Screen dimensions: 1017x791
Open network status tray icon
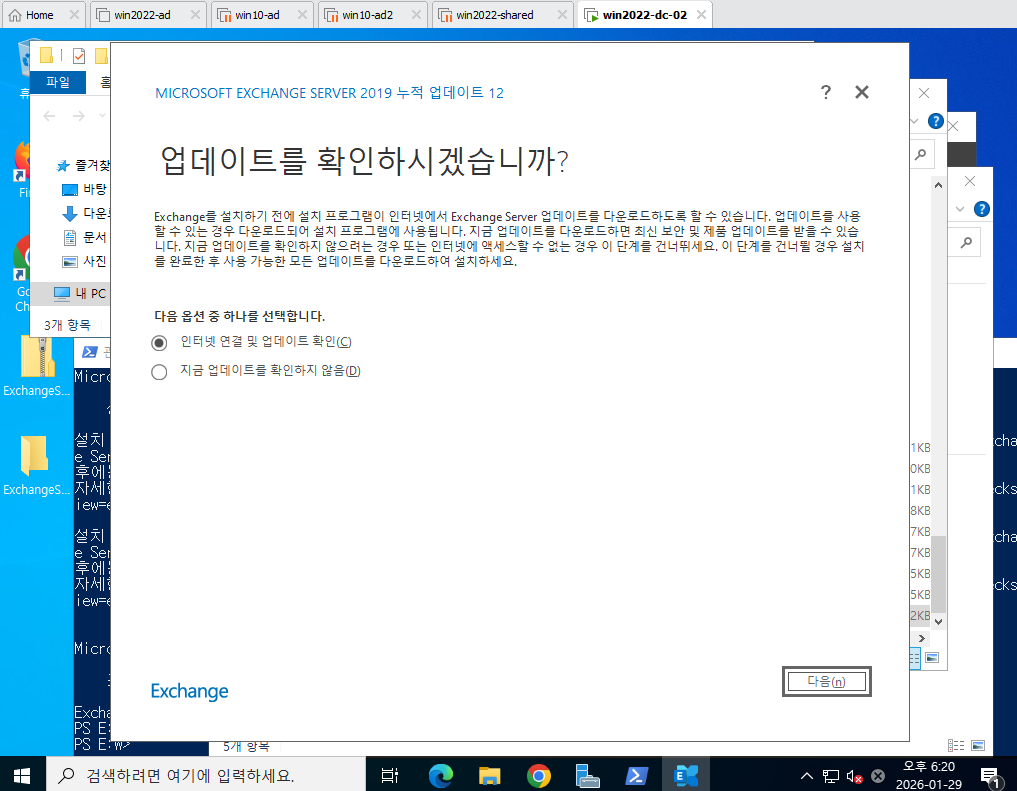pos(831,776)
